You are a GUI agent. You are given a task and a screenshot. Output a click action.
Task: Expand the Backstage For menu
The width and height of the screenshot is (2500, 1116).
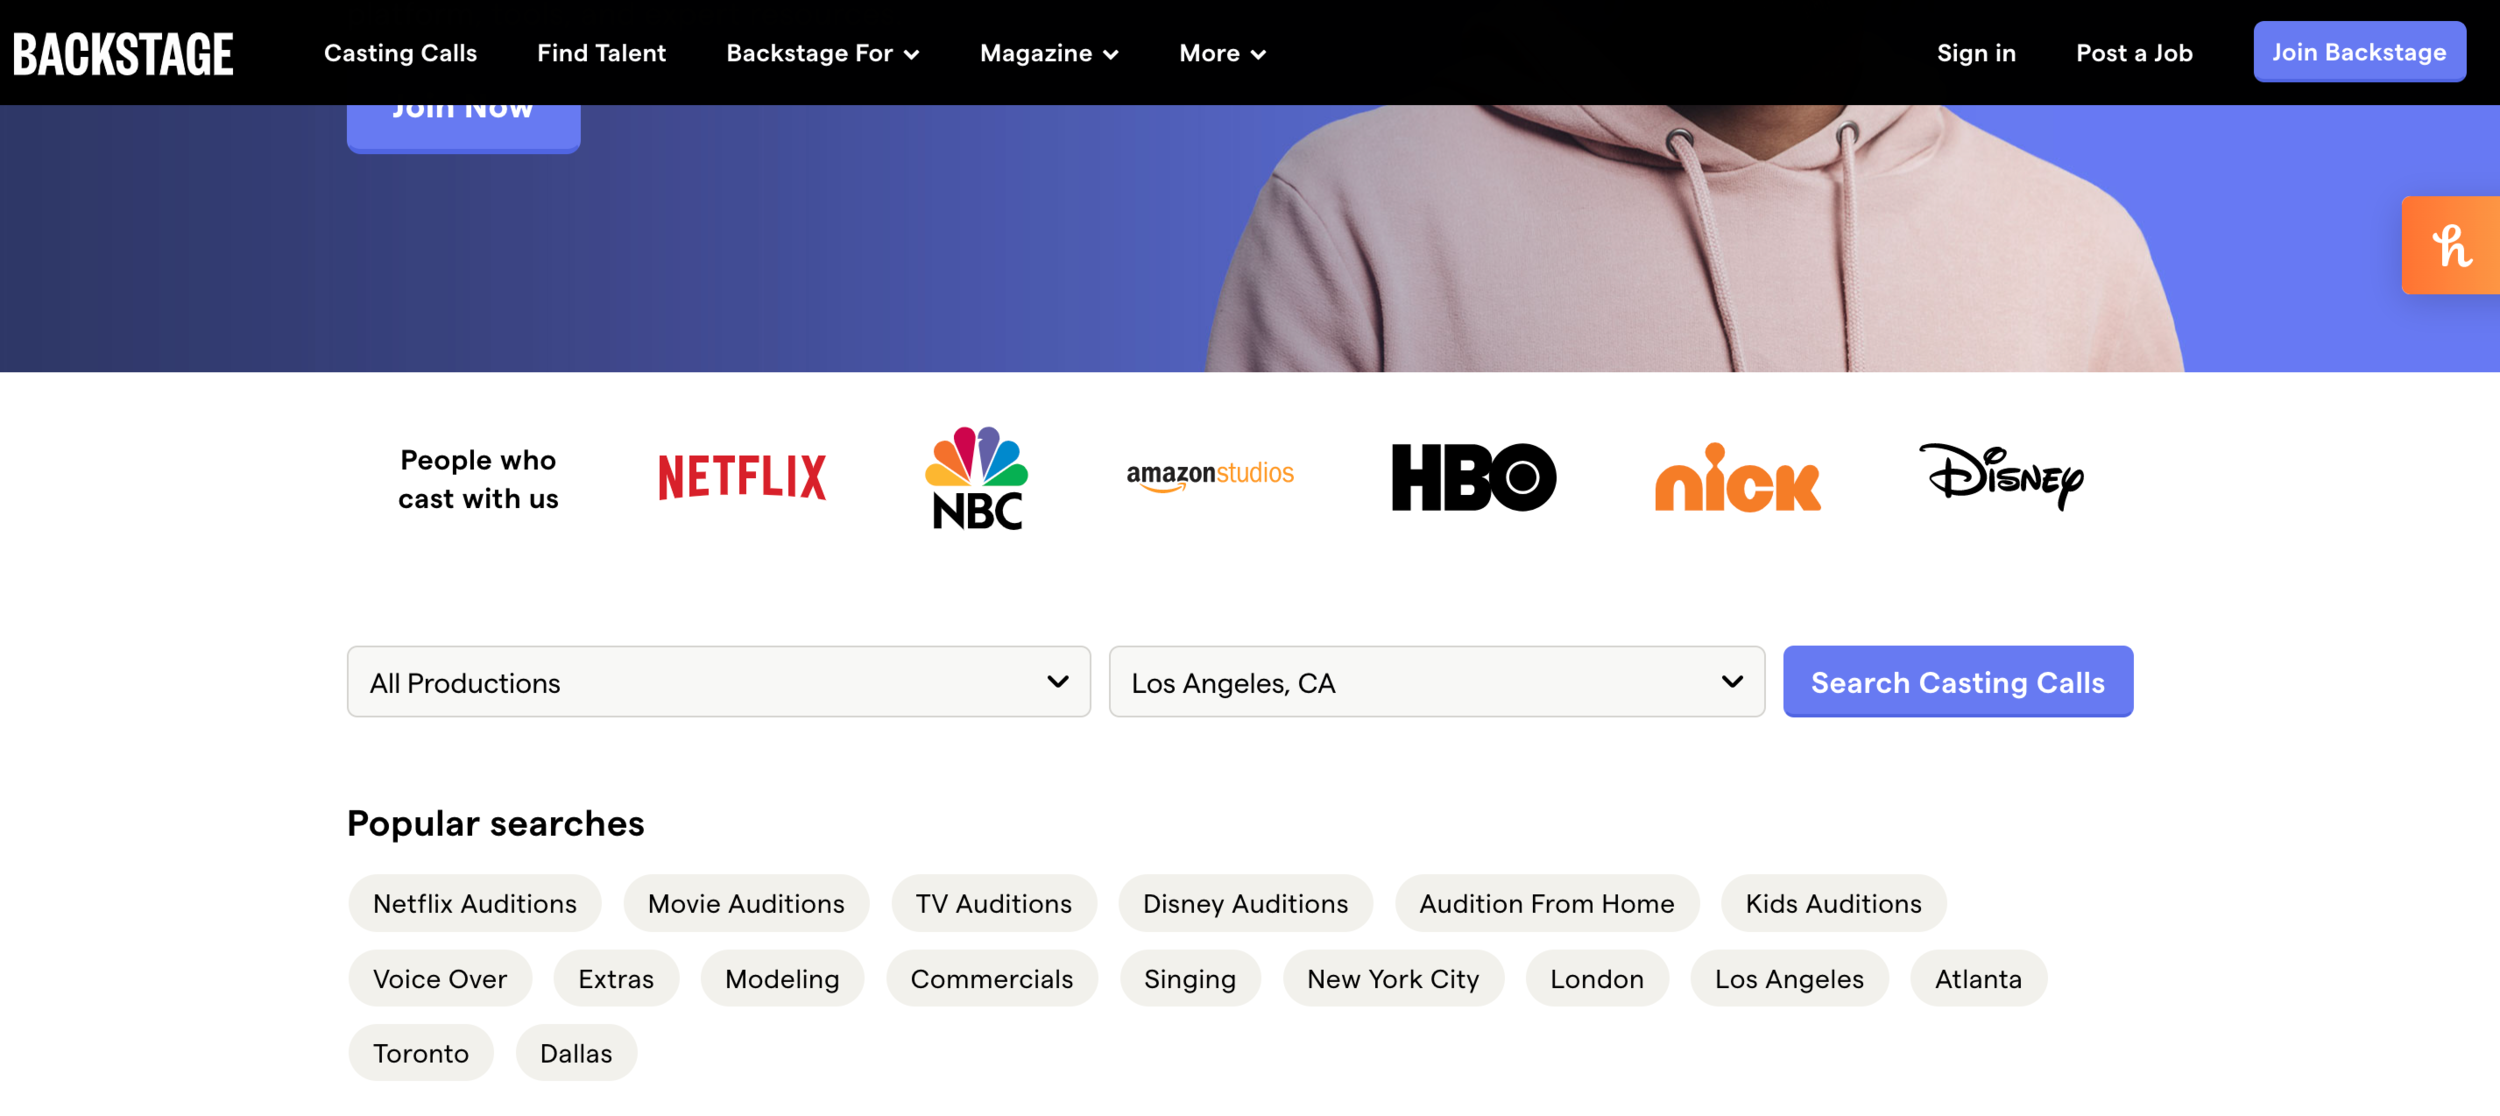coord(822,53)
